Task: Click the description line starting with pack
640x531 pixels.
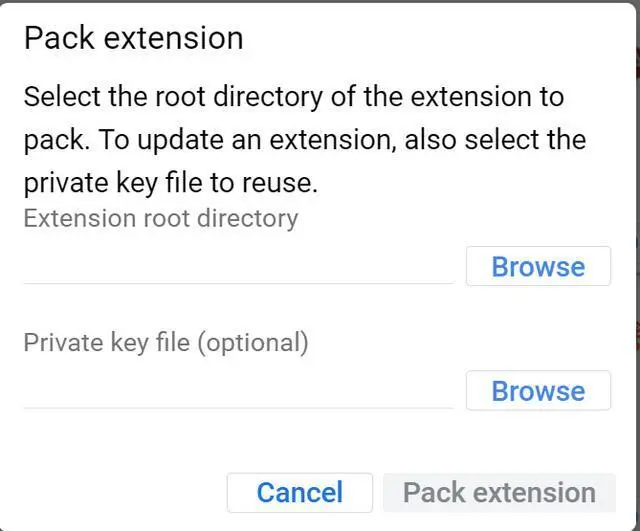Action: pyautogui.click(x=304, y=139)
